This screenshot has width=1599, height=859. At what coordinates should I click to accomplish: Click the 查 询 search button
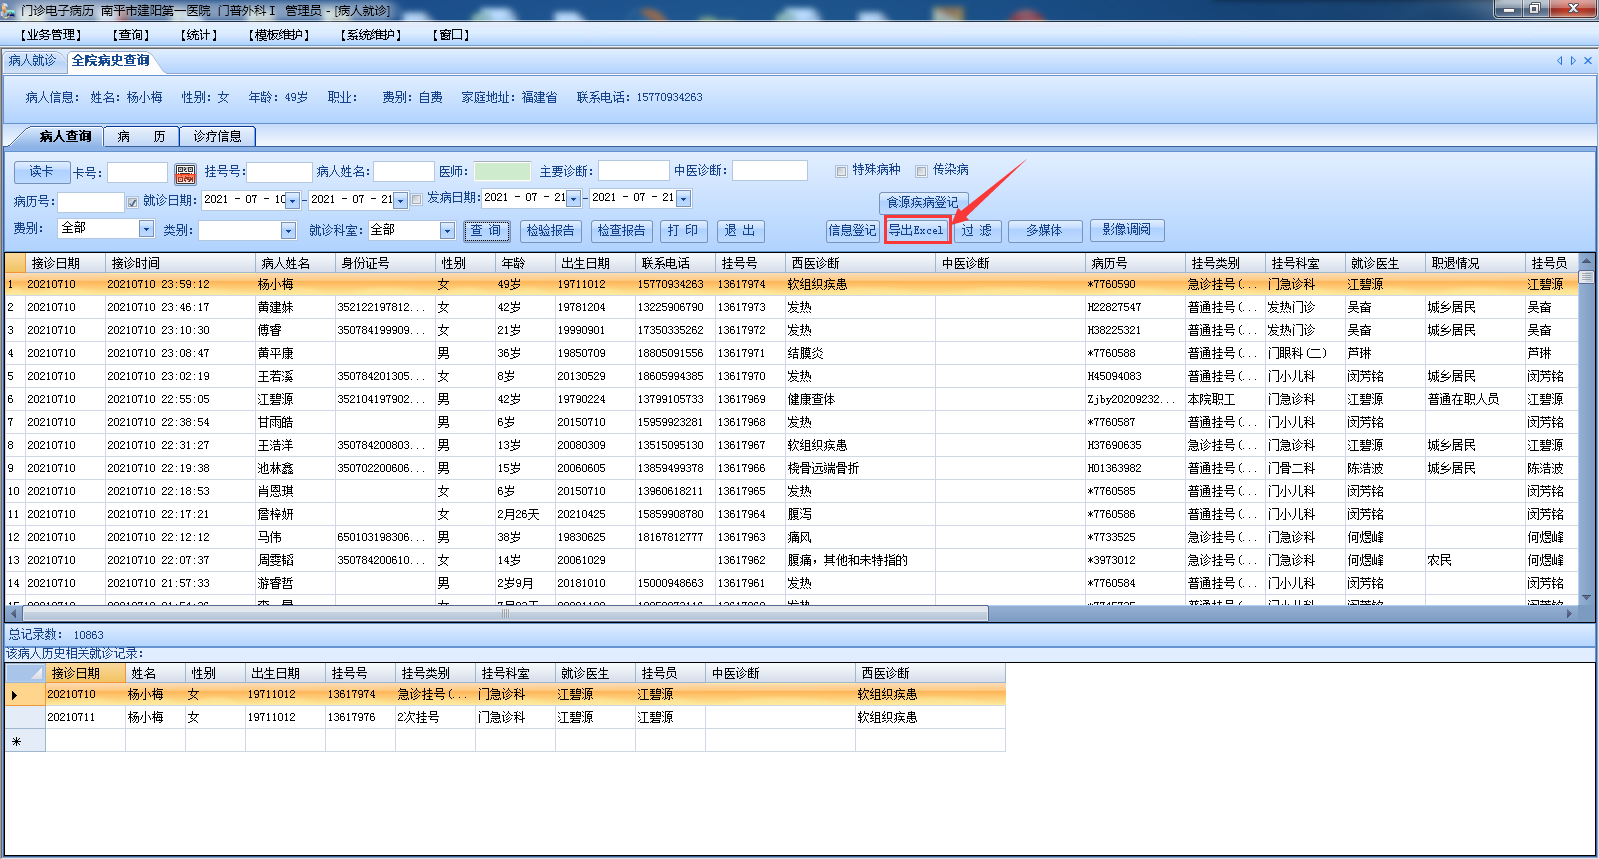(487, 231)
